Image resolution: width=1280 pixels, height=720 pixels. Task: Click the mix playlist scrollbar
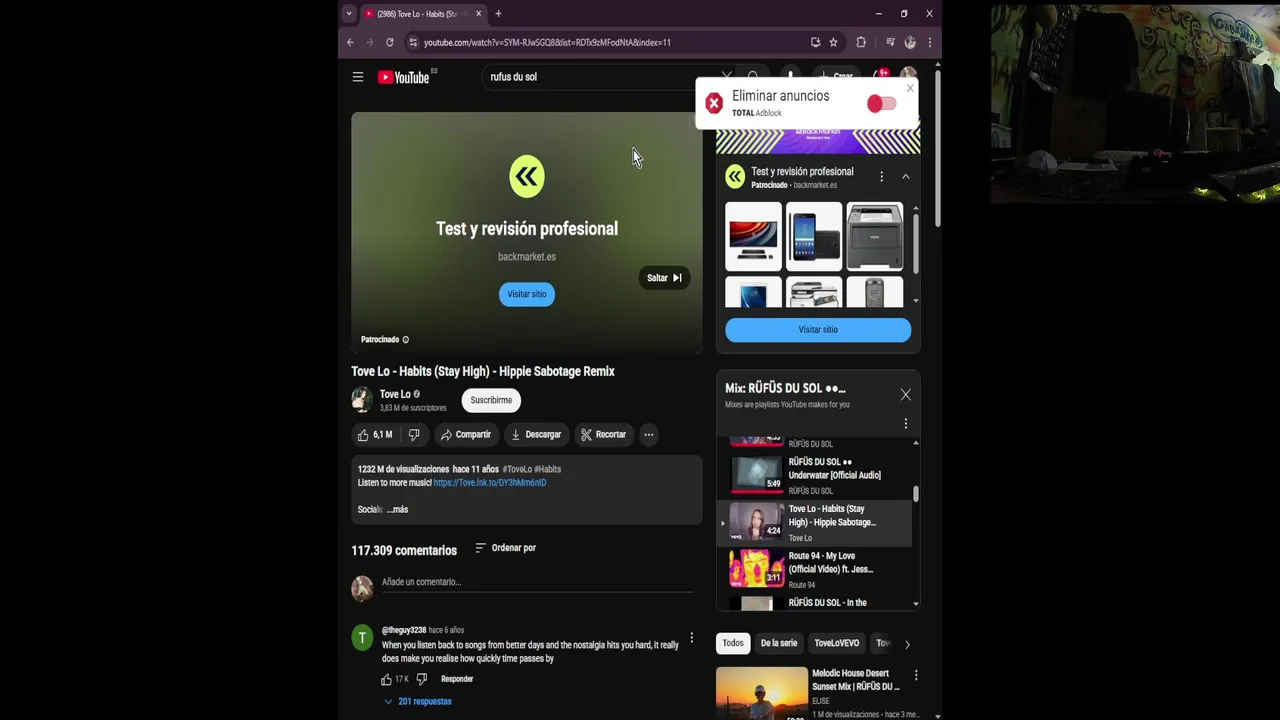(x=915, y=494)
